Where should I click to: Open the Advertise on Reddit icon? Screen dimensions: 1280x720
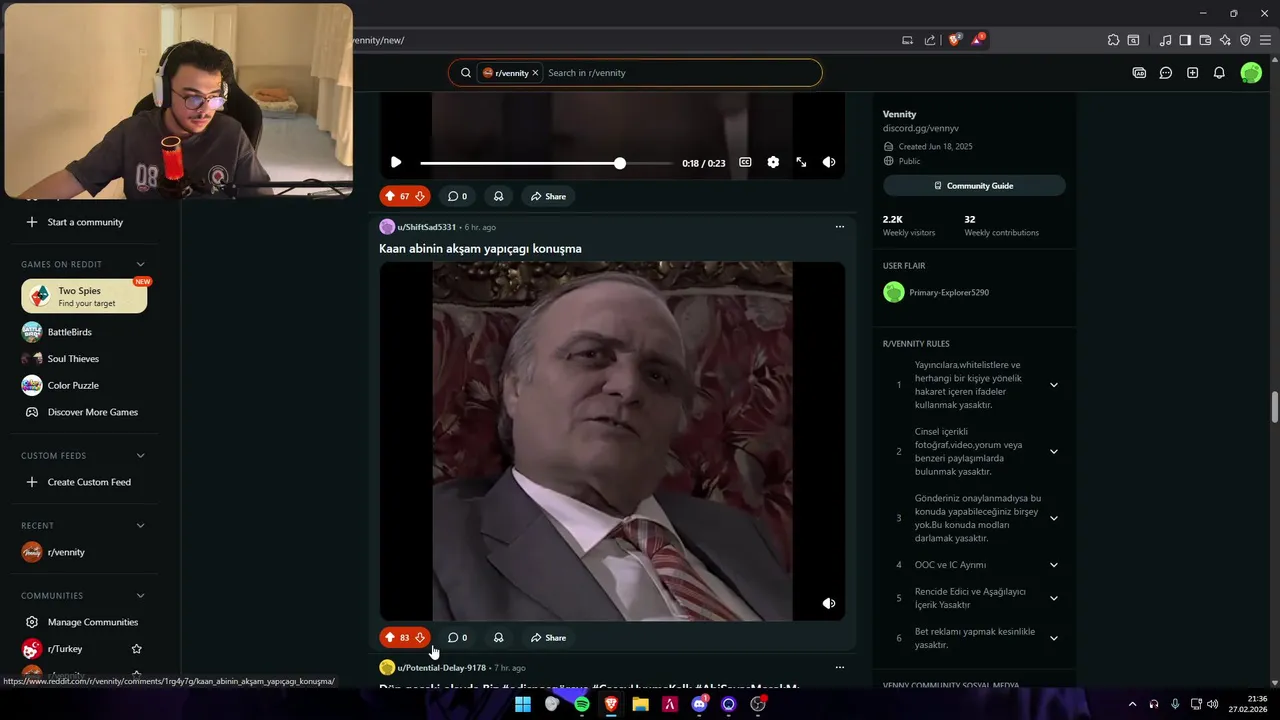click(1139, 73)
